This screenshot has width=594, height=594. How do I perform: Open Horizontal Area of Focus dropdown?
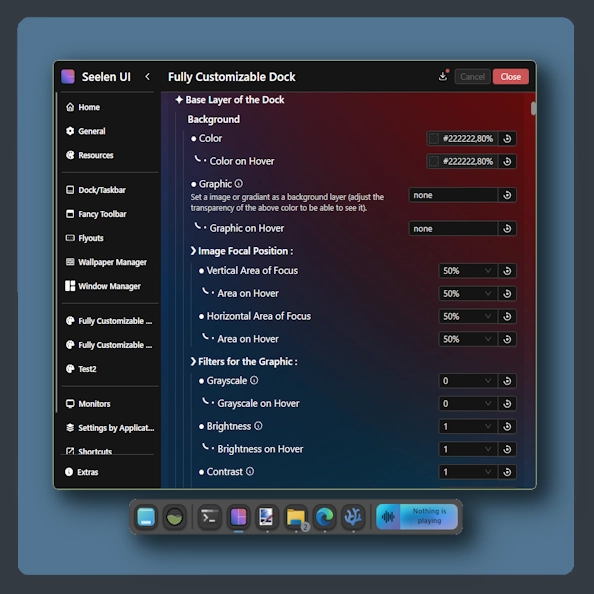[468, 316]
